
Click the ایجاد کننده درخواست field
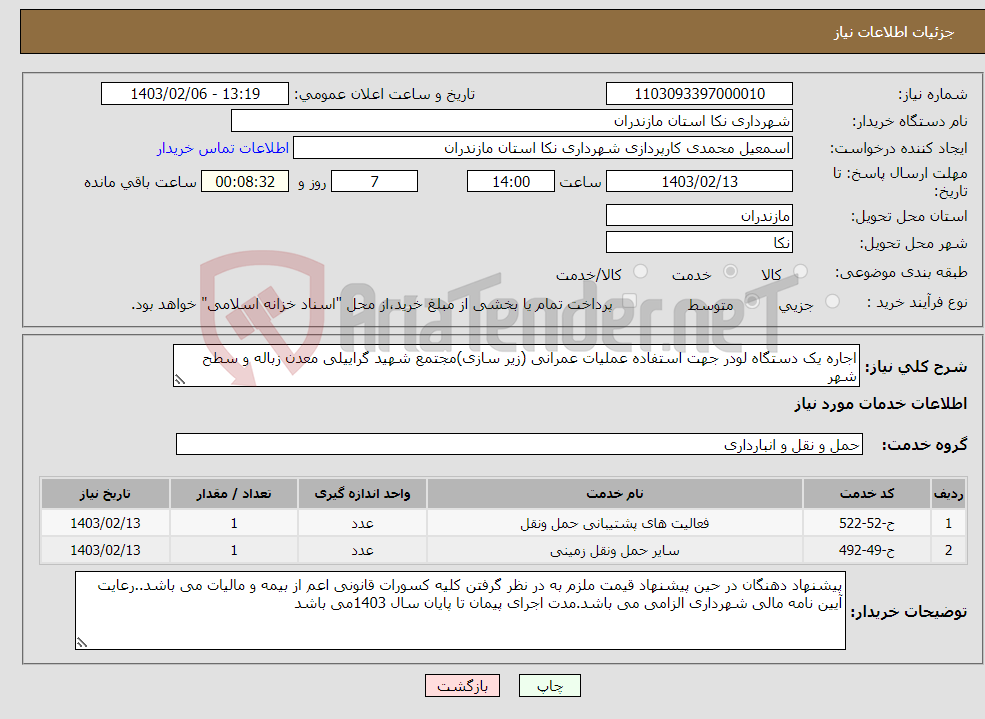pos(543,148)
